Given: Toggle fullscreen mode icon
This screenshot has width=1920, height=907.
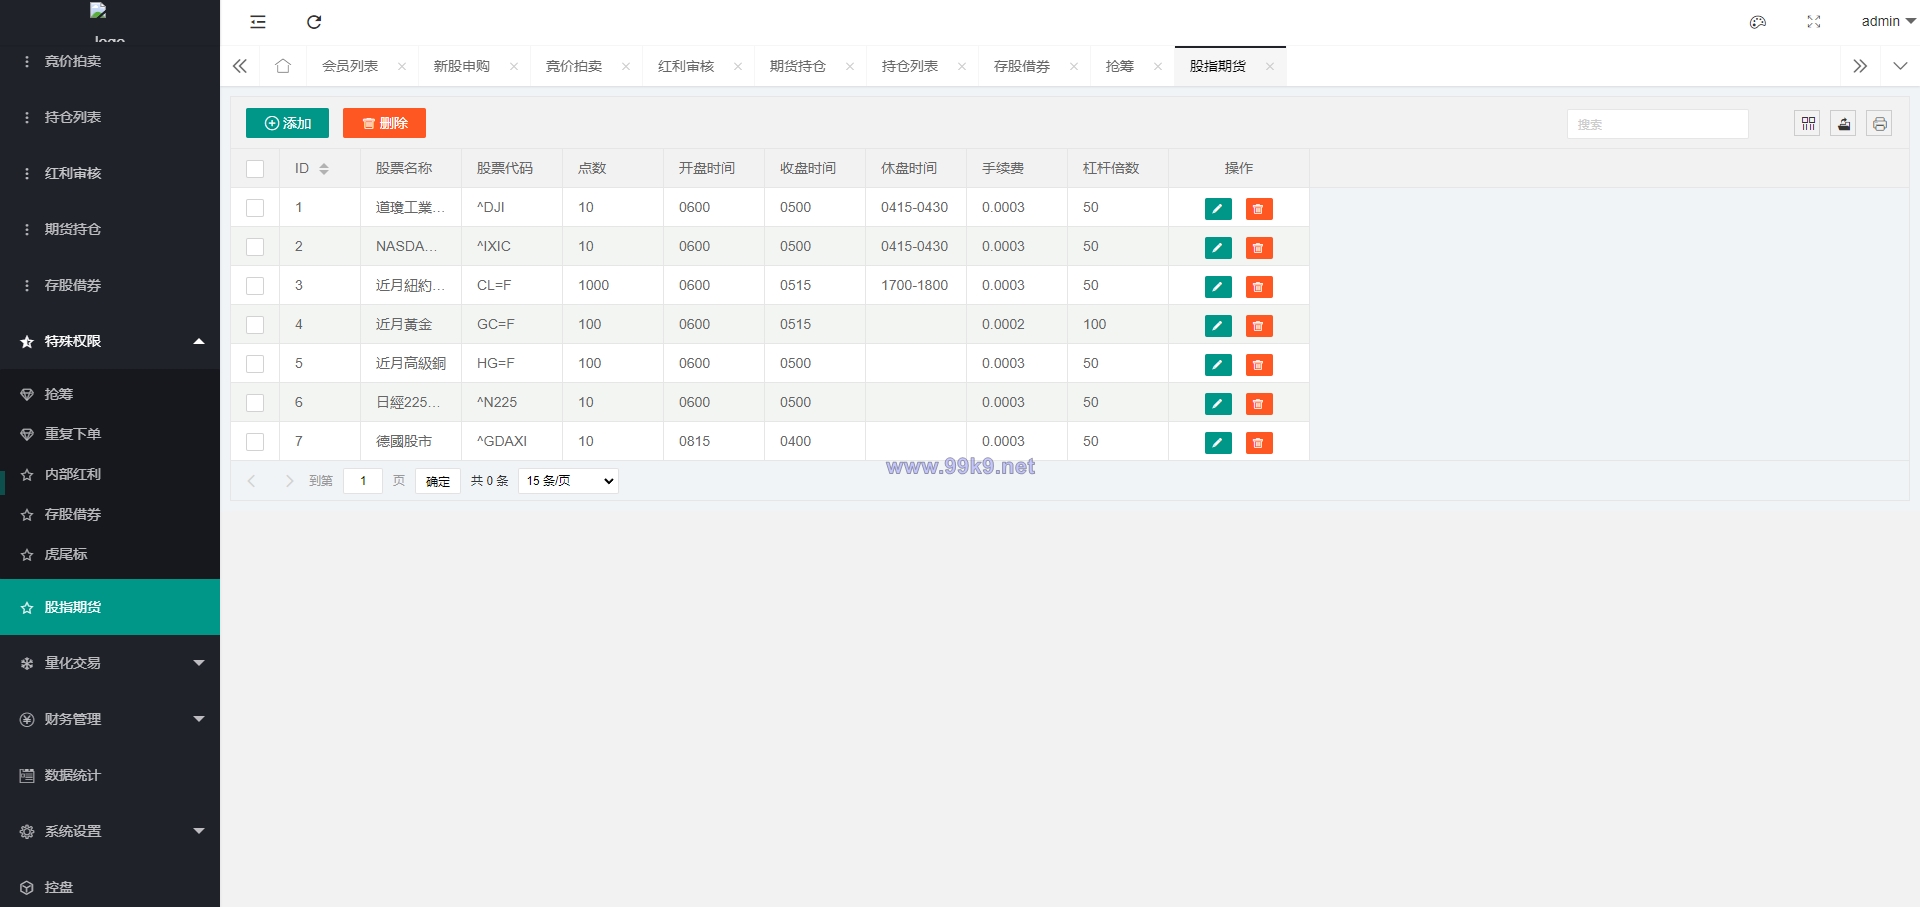Looking at the screenshot, I should (x=1814, y=22).
